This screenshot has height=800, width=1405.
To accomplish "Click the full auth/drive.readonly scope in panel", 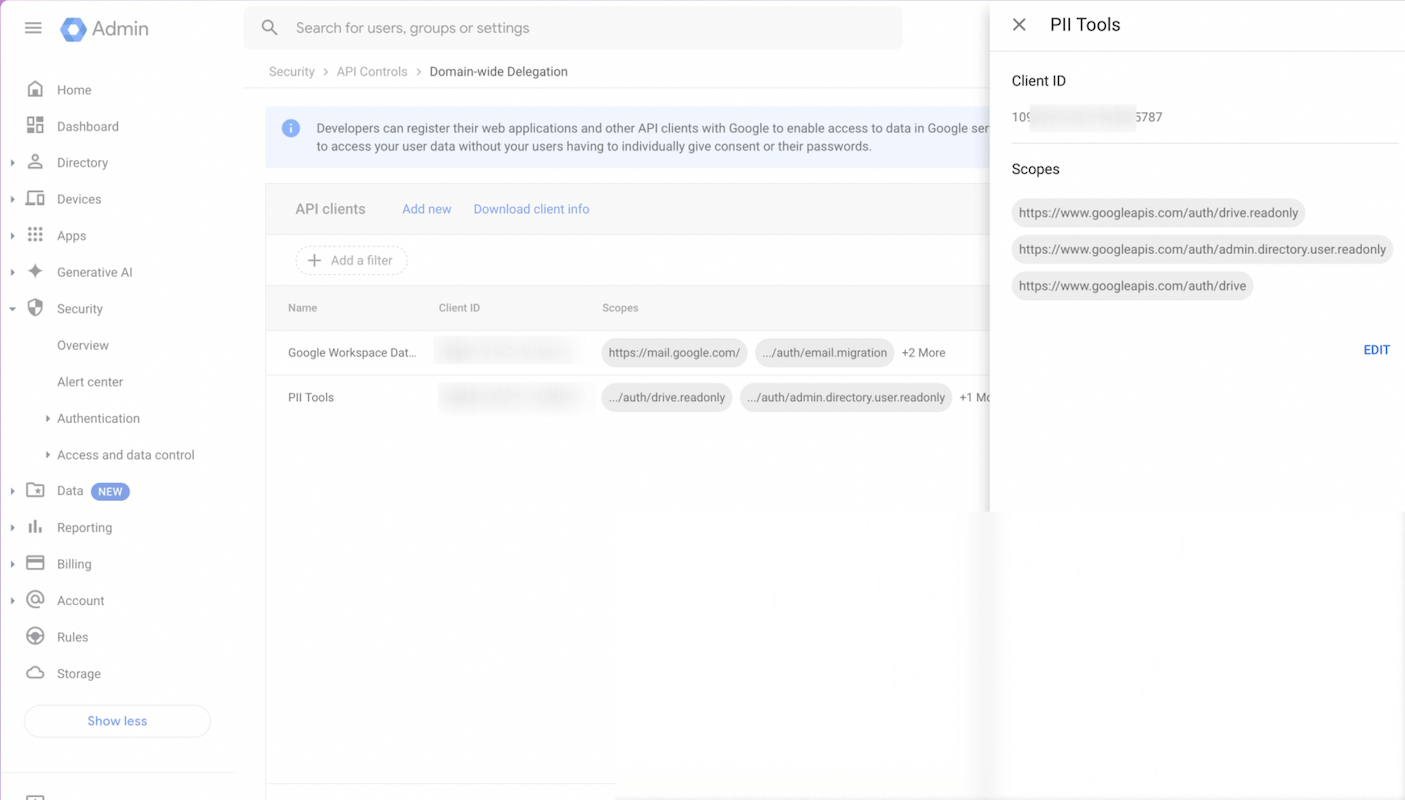I will tap(1158, 213).
